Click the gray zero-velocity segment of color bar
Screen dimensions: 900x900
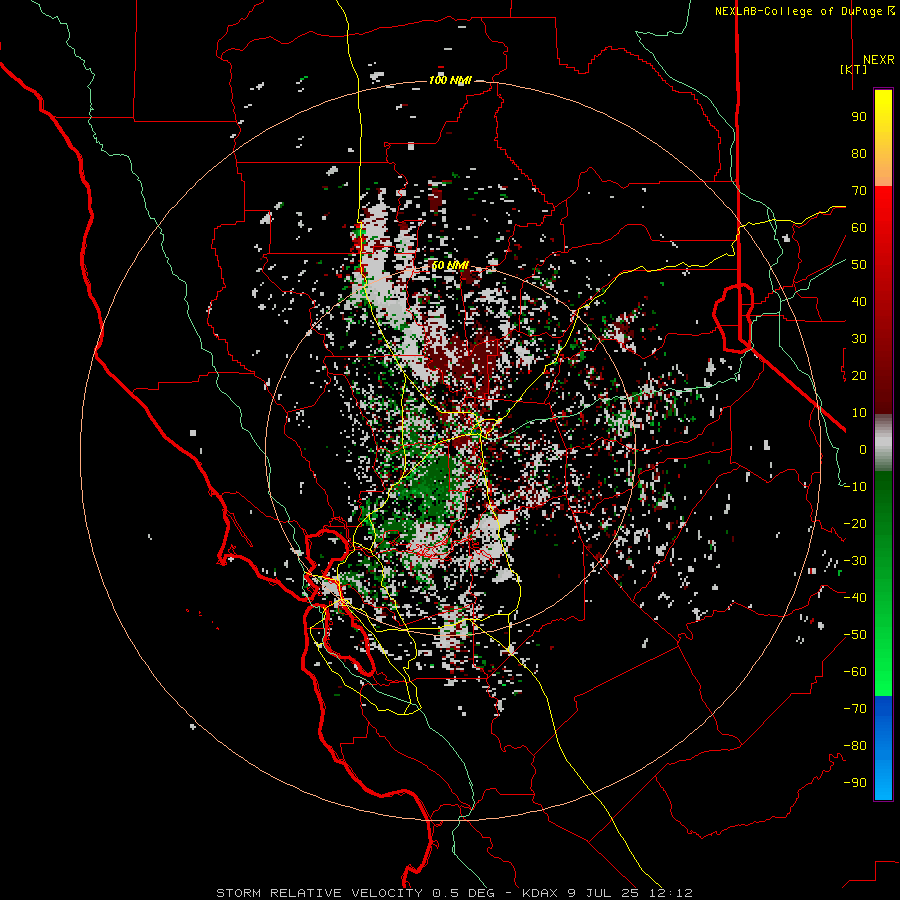click(x=883, y=442)
